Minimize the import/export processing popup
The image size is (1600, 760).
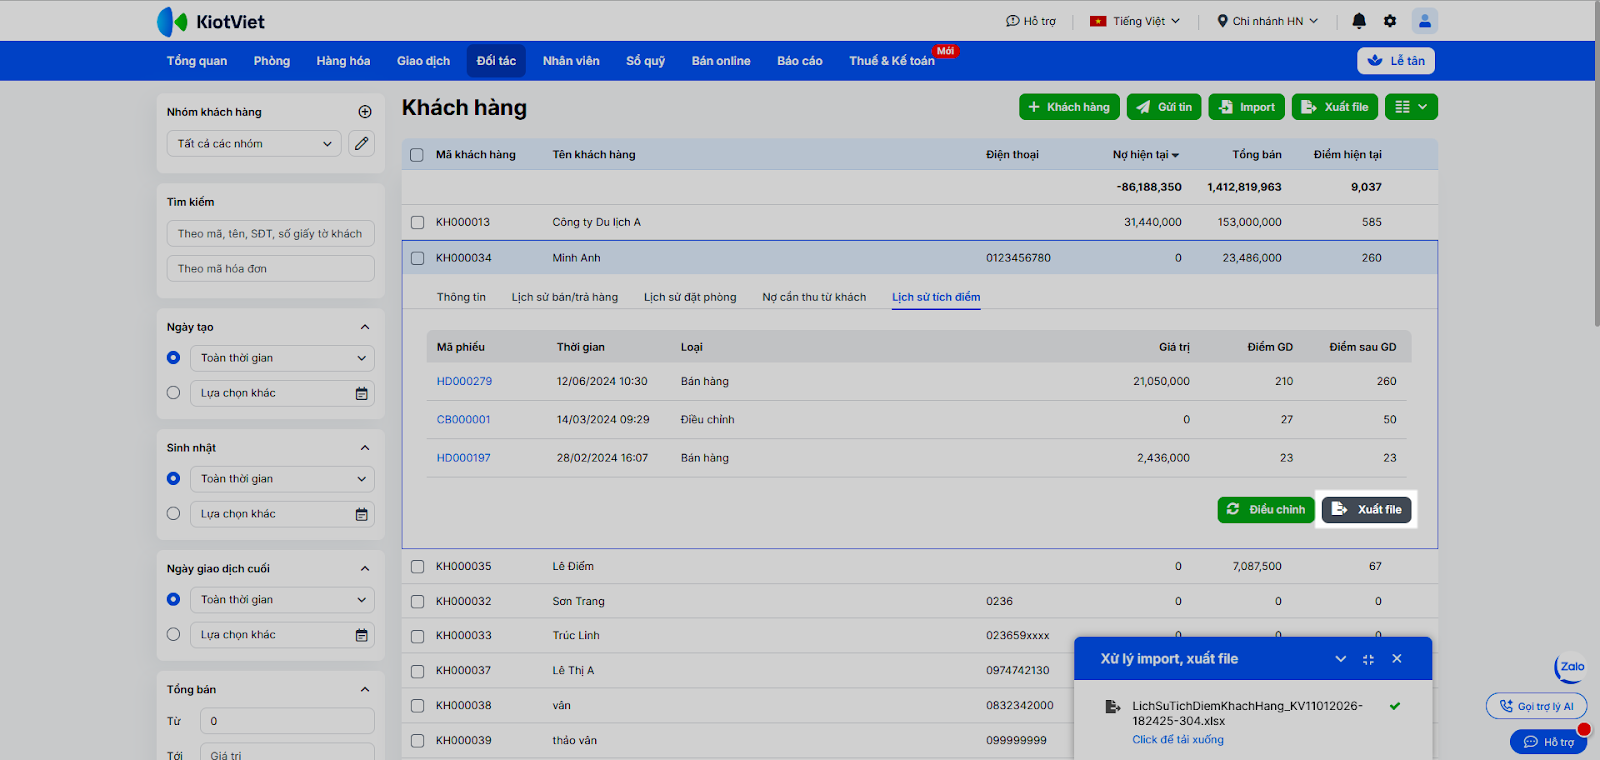click(1368, 659)
